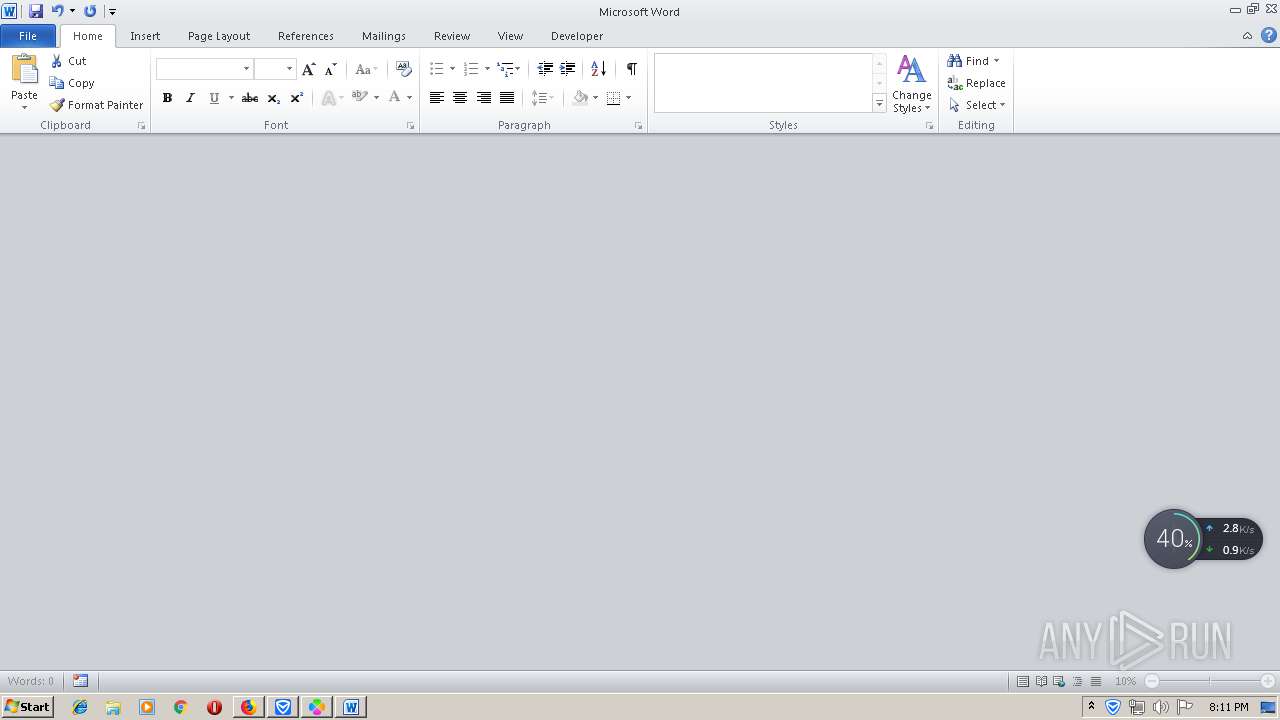
Task: Click the Superscript icon
Action: 296,98
